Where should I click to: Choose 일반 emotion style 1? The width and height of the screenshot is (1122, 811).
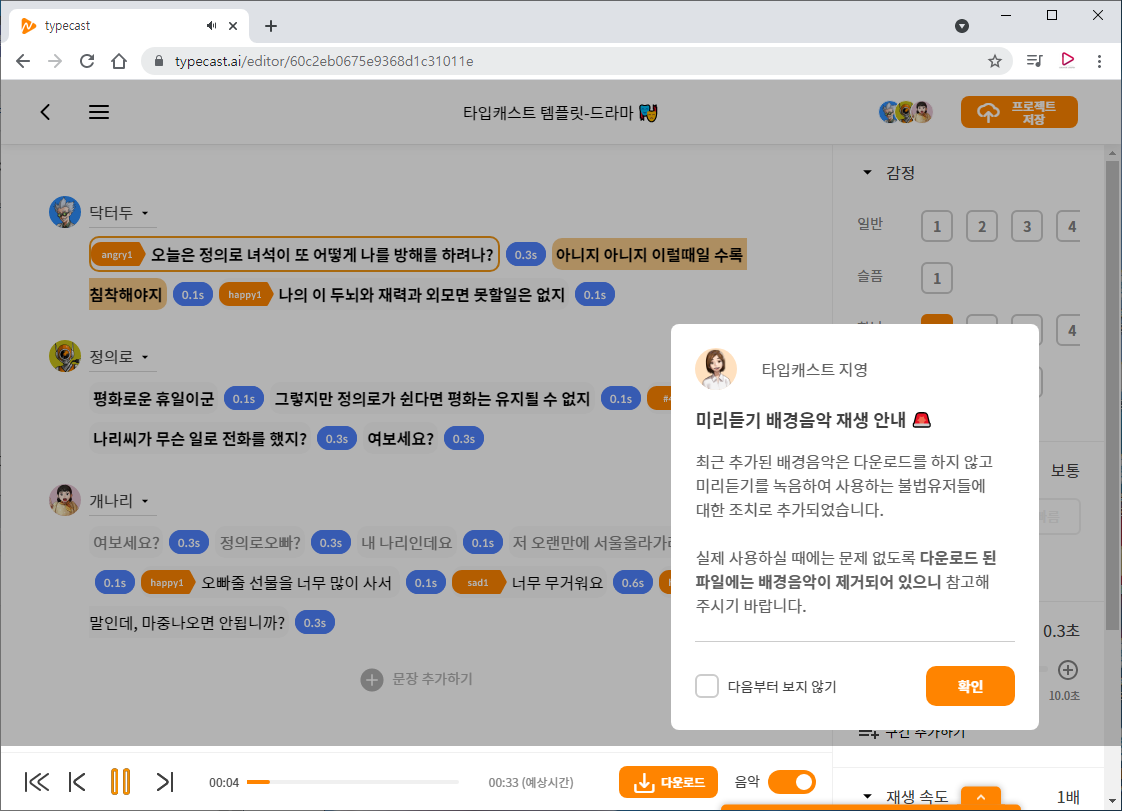pos(937,226)
